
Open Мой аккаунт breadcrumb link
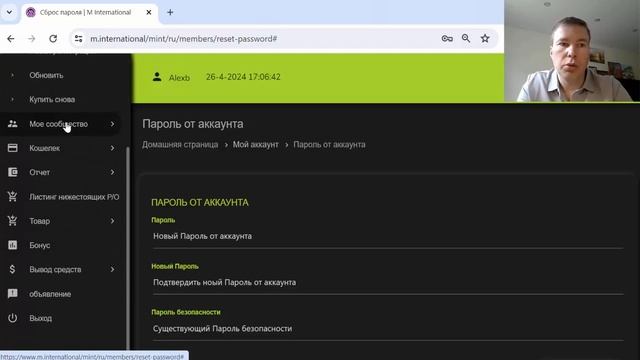pyautogui.click(x=256, y=144)
